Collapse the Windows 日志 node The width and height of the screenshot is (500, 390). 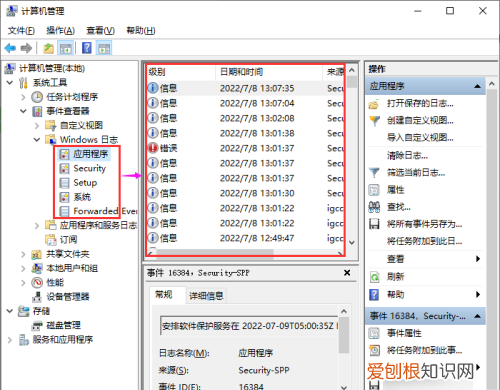click(37, 140)
